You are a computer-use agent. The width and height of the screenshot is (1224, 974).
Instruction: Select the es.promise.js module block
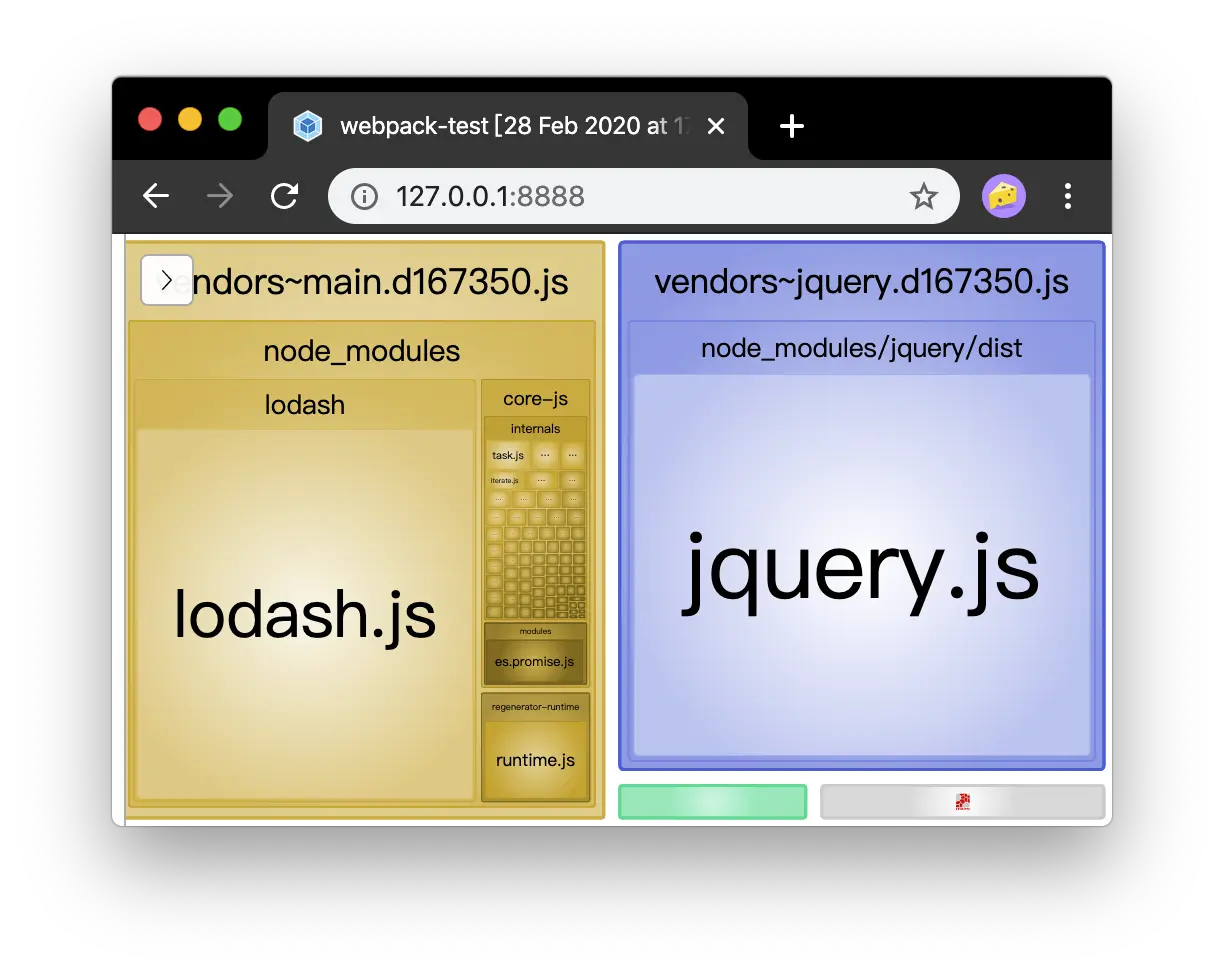(x=535, y=662)
